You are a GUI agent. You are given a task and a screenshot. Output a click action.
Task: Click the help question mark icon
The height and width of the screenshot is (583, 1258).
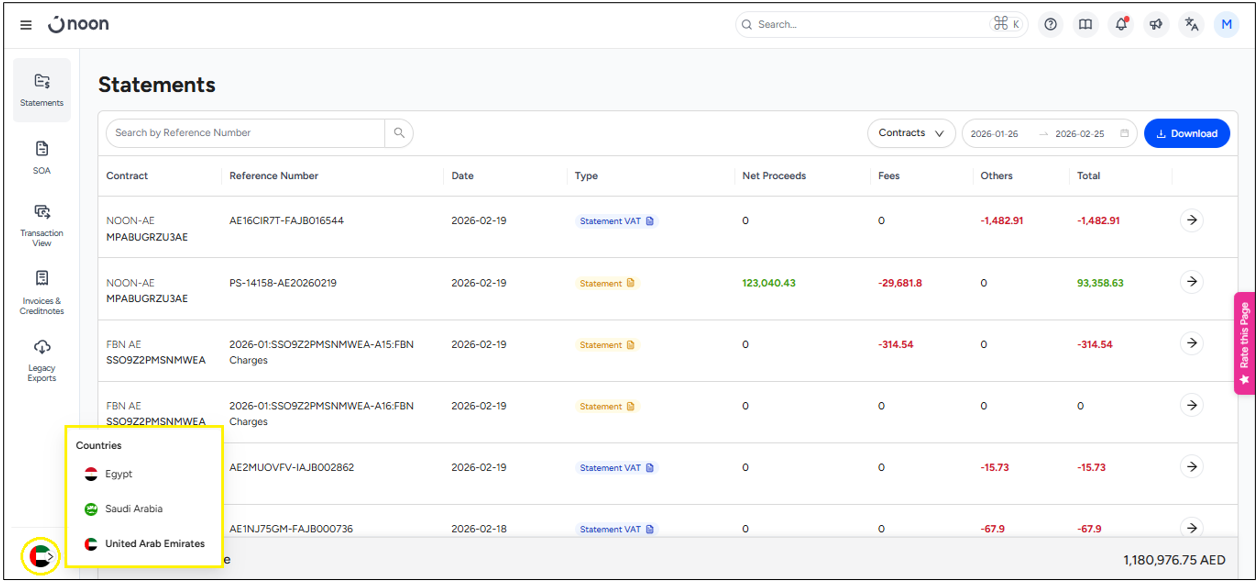pos(1050,25)
